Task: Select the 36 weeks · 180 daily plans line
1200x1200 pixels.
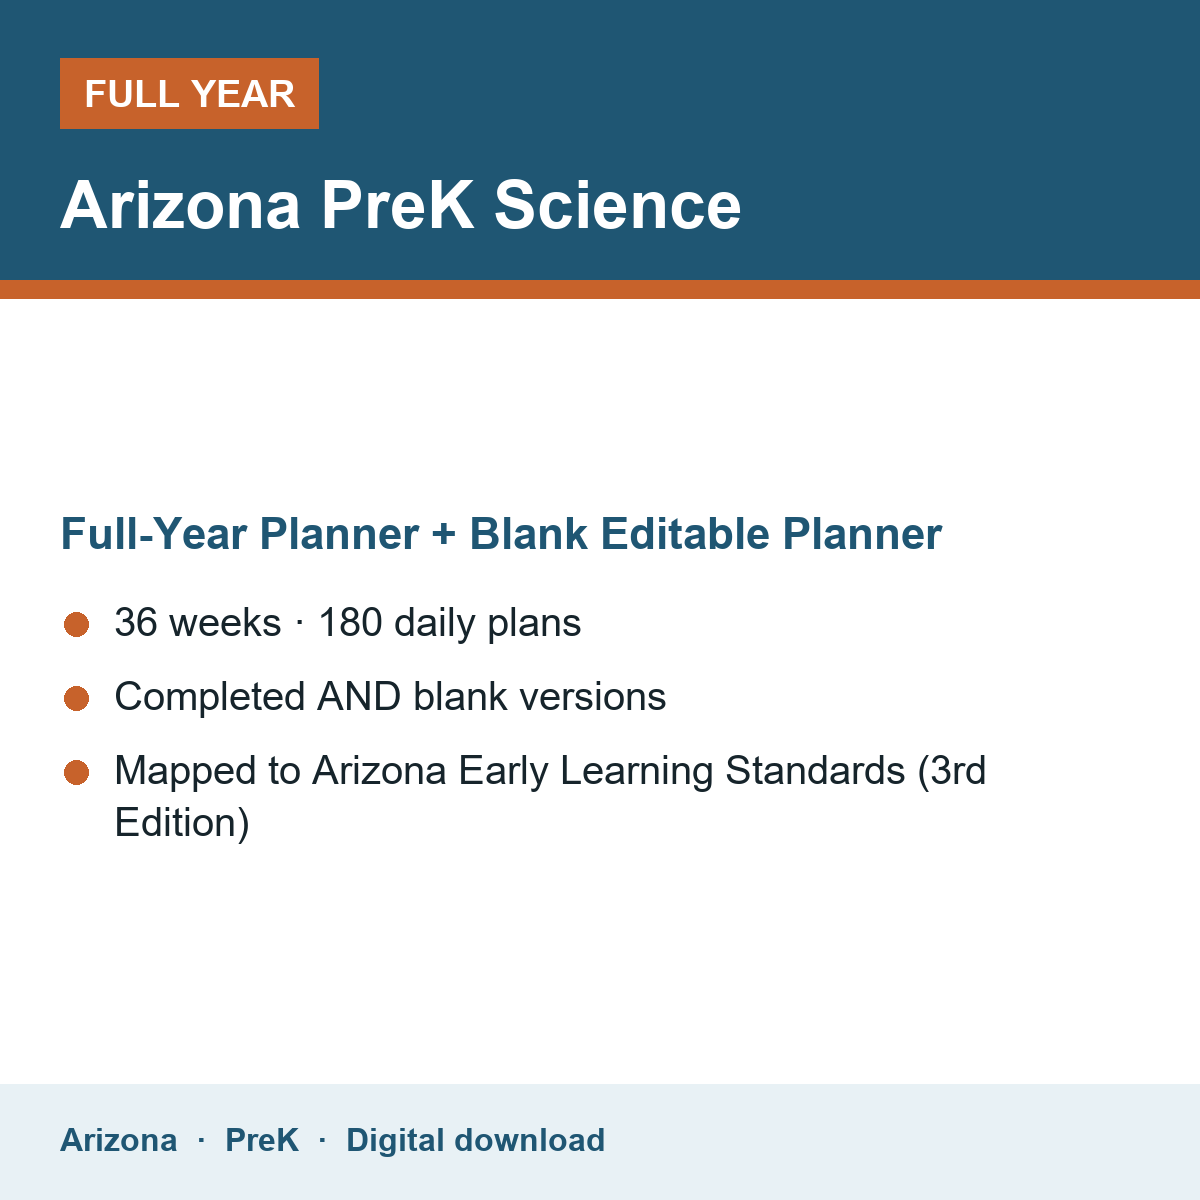Action: coord(348,623)
